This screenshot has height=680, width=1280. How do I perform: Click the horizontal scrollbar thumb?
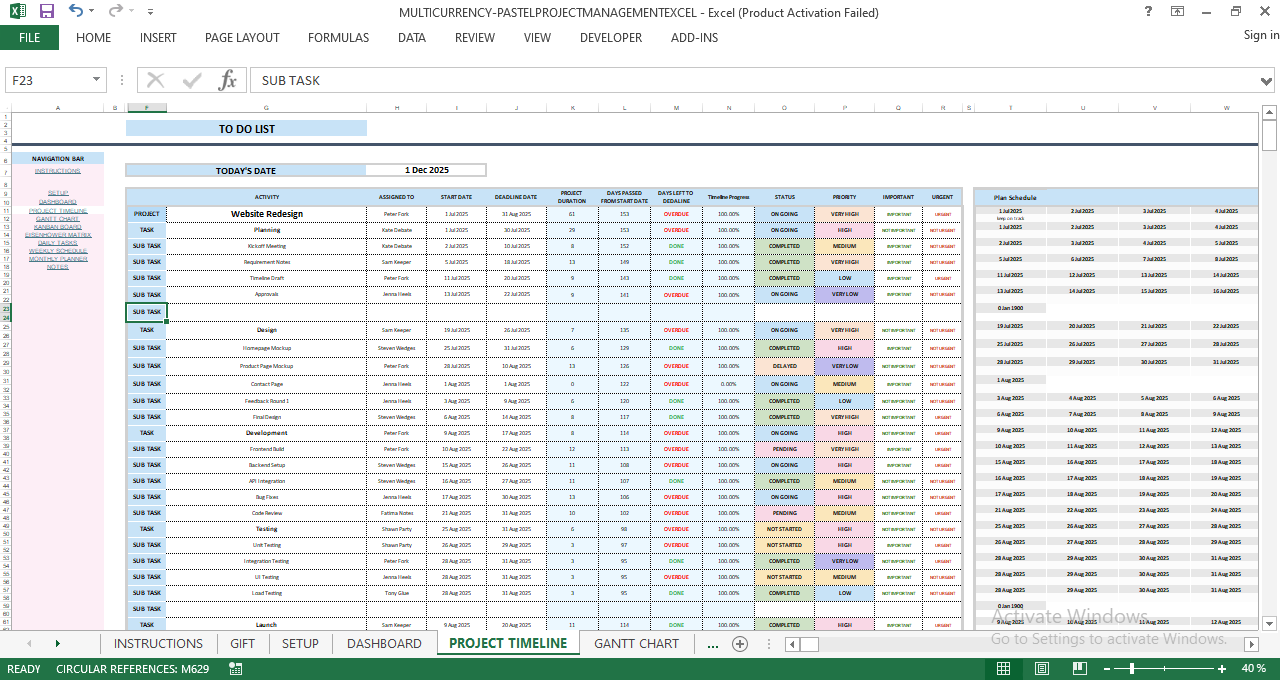pyautogui.click(x=810, y=644)
